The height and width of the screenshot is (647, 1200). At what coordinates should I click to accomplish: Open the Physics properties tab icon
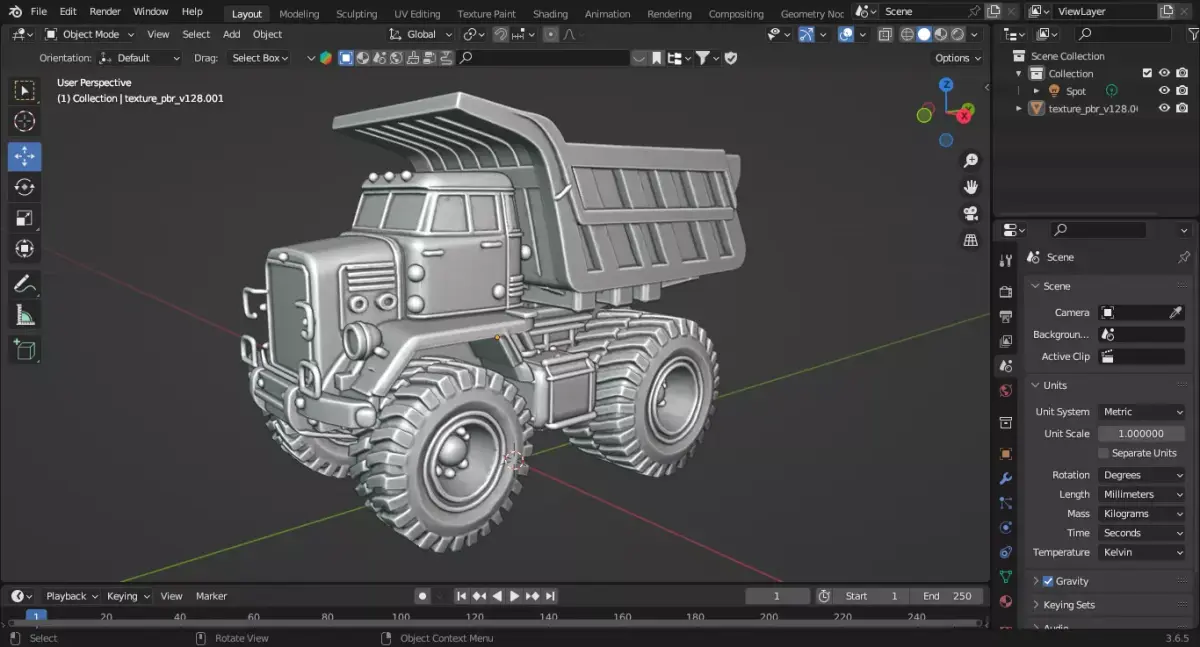(x=1006, y=528)
